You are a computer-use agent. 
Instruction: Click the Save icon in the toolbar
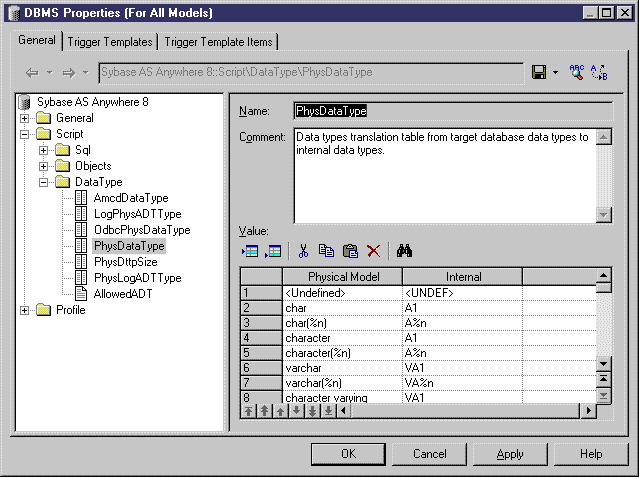click(x=539, y=73)
